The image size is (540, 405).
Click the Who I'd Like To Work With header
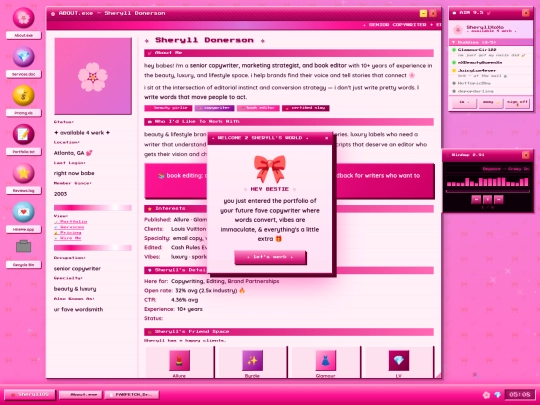[289, 122]
